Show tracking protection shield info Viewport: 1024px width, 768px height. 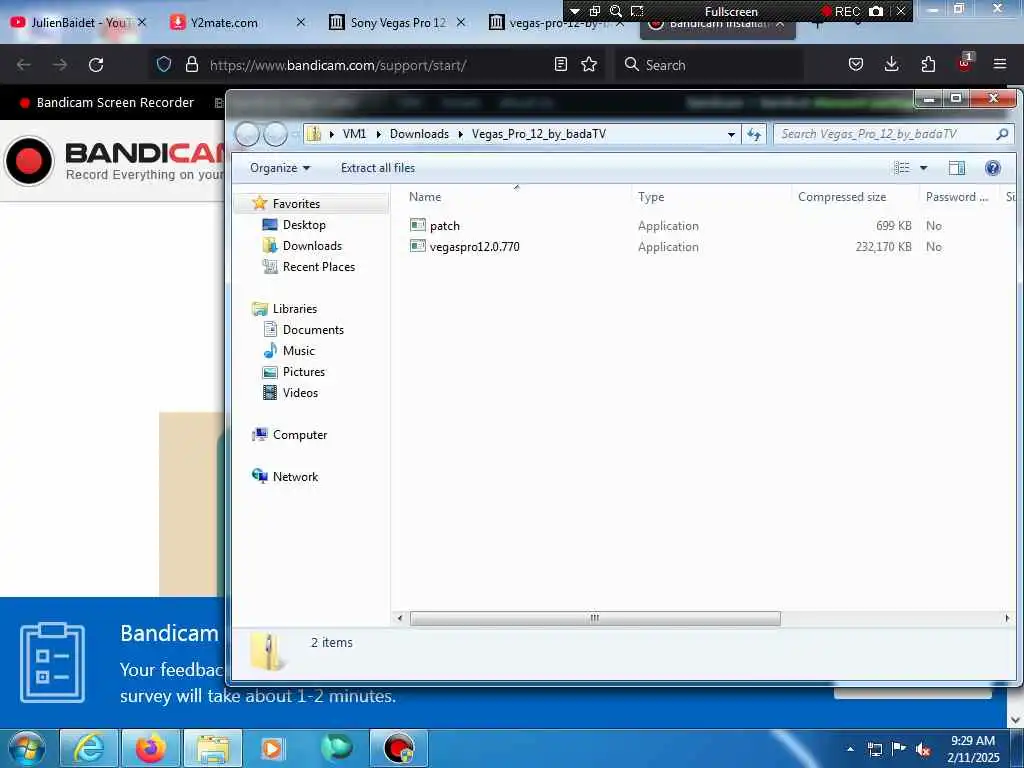point(164,64)
